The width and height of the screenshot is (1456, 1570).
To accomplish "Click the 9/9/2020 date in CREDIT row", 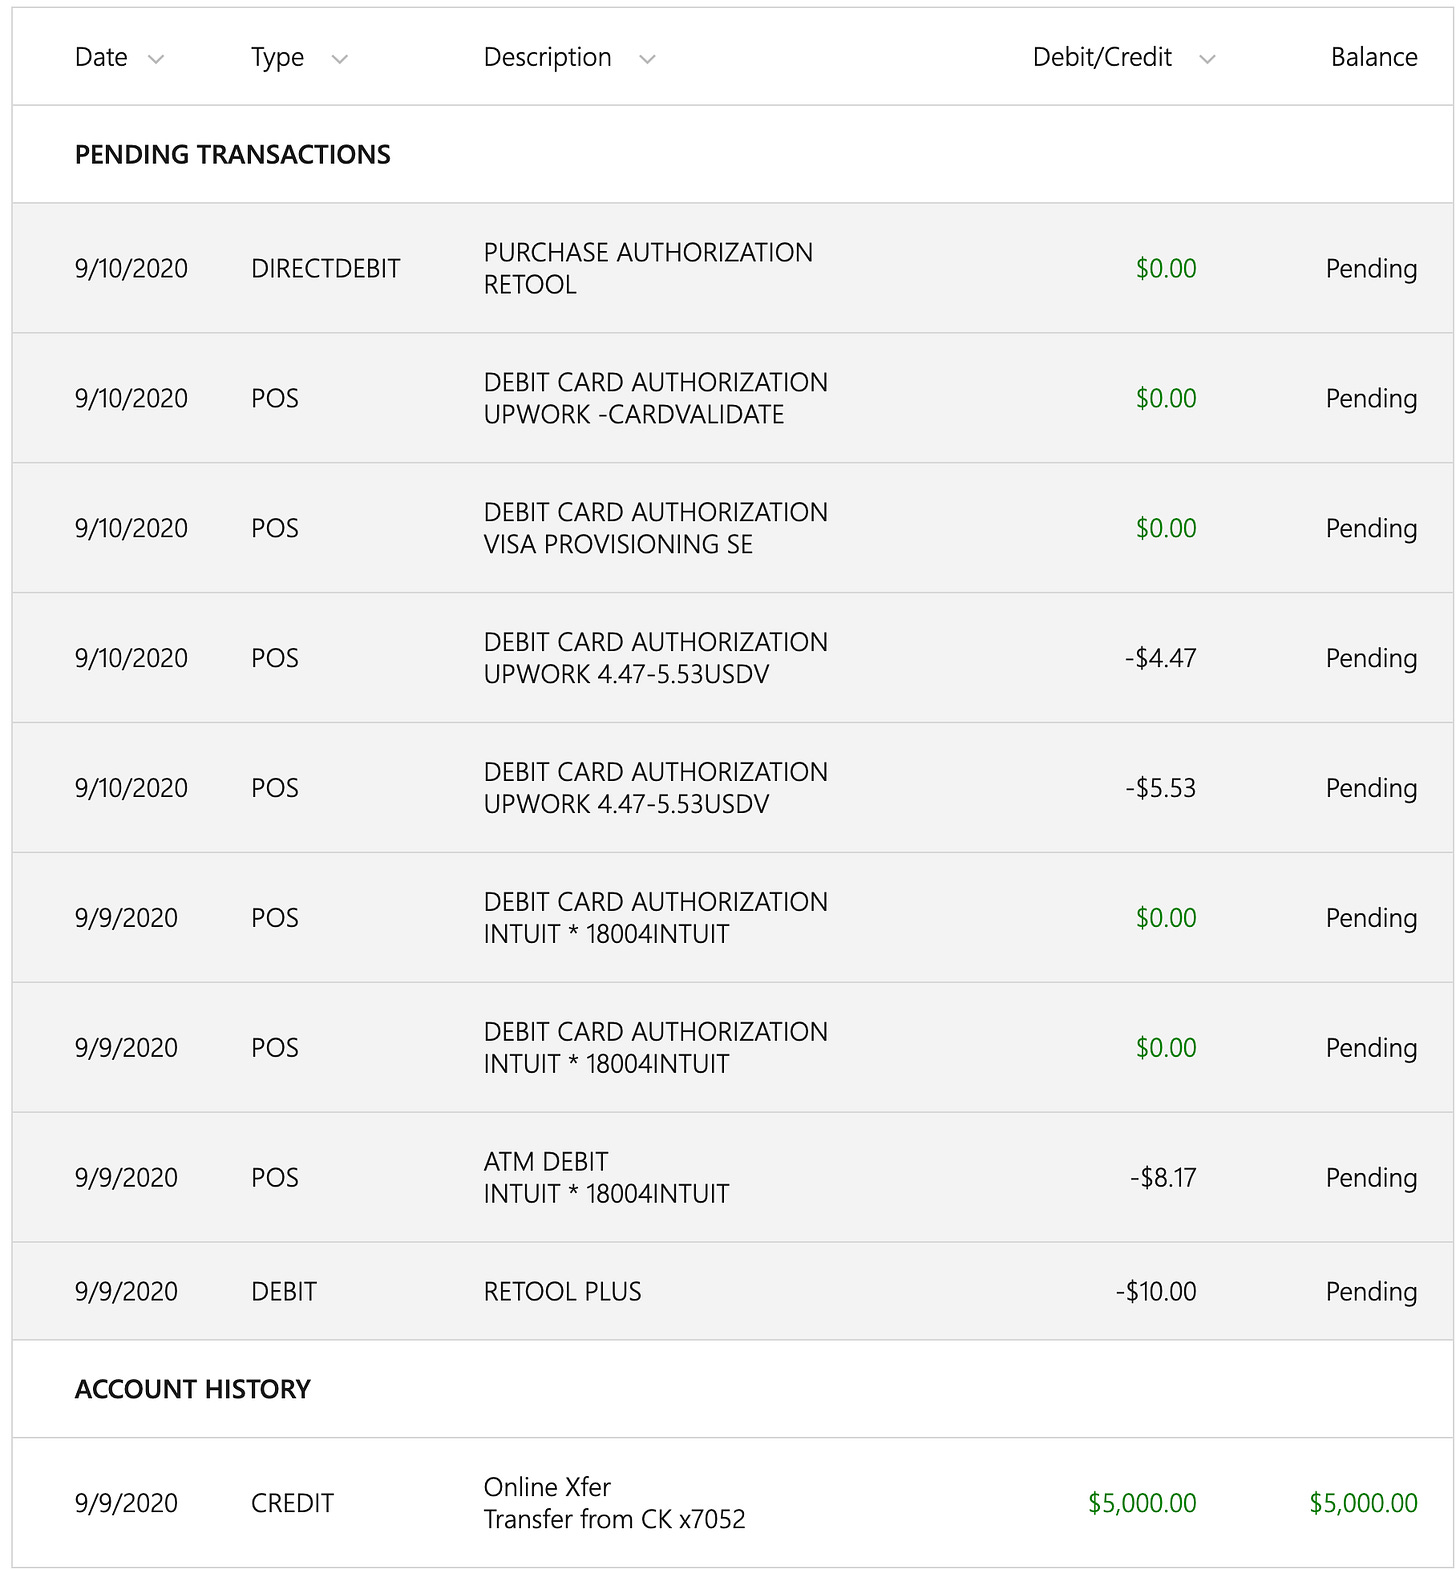I will (126, 1503).
